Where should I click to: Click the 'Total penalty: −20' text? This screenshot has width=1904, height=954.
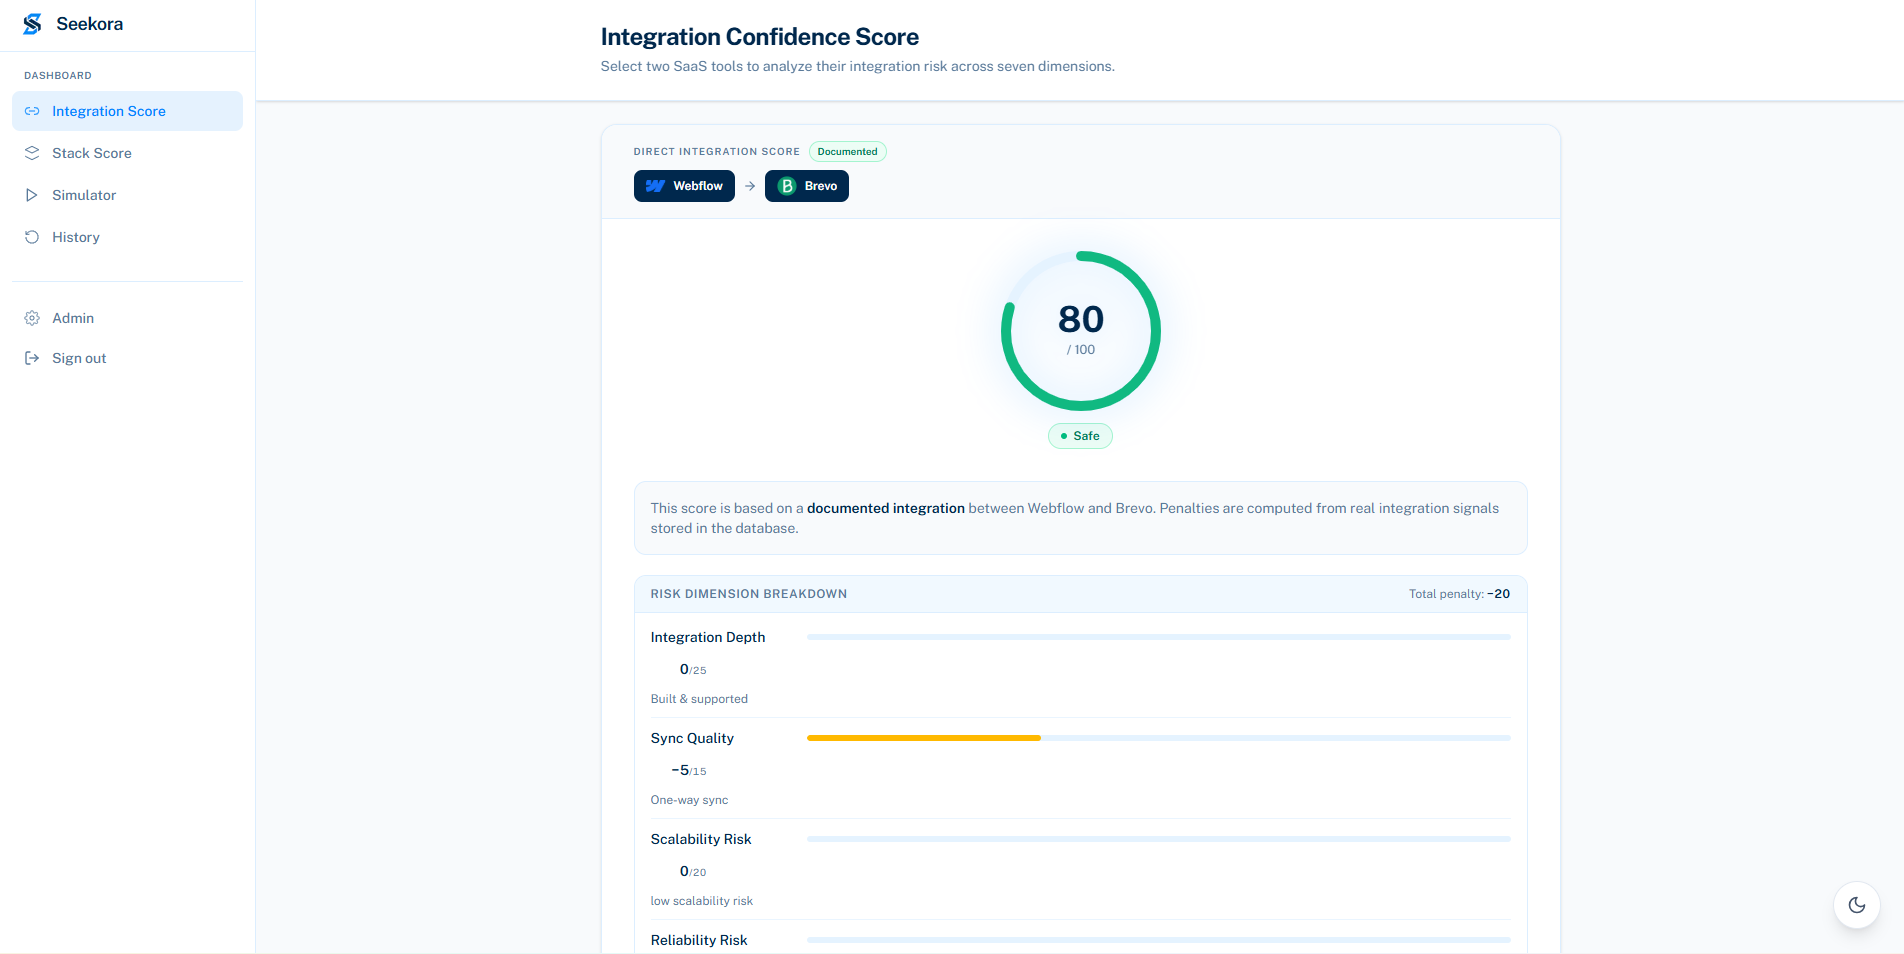pyautogui.click(x=1459, y=594)
